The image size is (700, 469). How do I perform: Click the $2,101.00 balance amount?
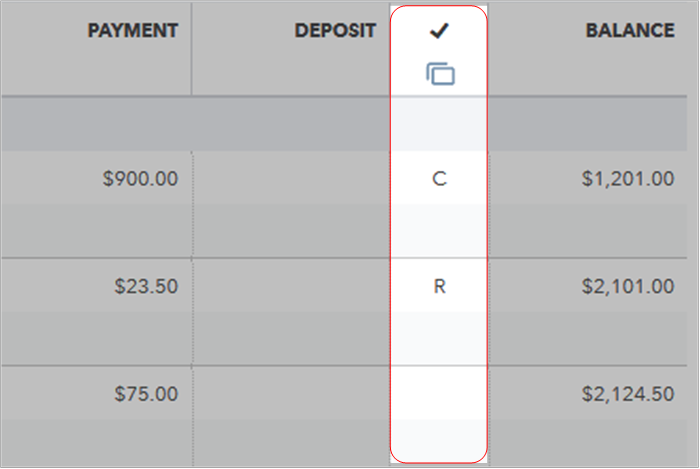click(x=627, y=287)
